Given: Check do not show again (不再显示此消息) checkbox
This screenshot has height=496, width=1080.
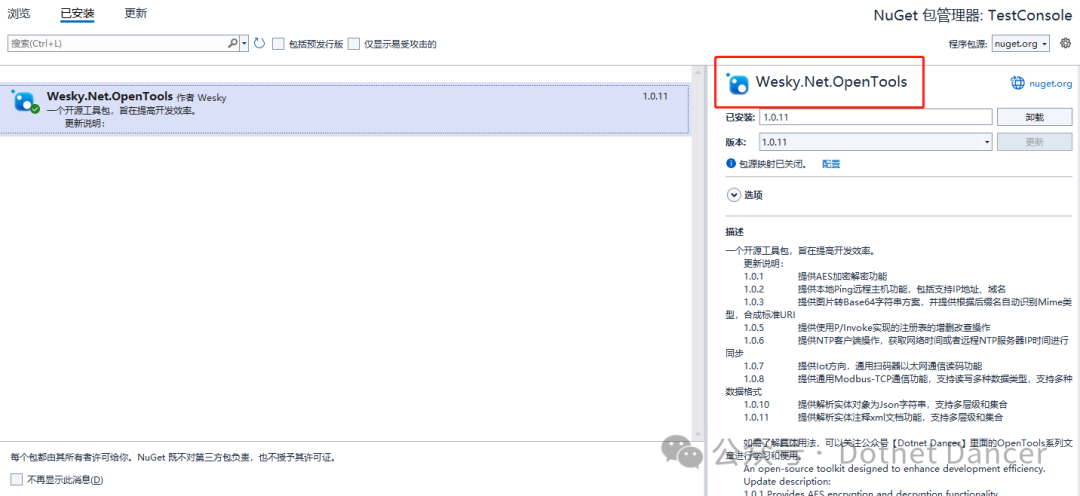Looking at the screenshot, I should click(x=17, y=479).
